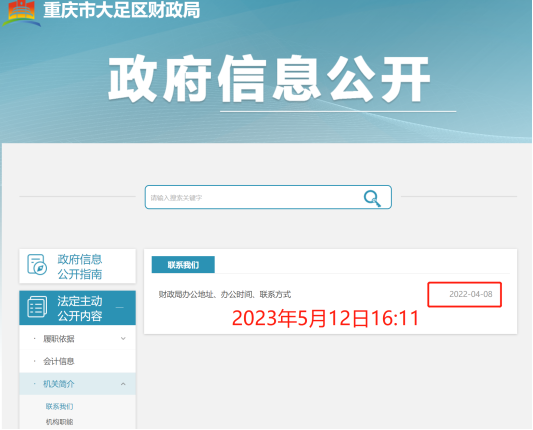Click the 法定主动公开内容 list icon
The image size is (533, 430).
(37, 307)
